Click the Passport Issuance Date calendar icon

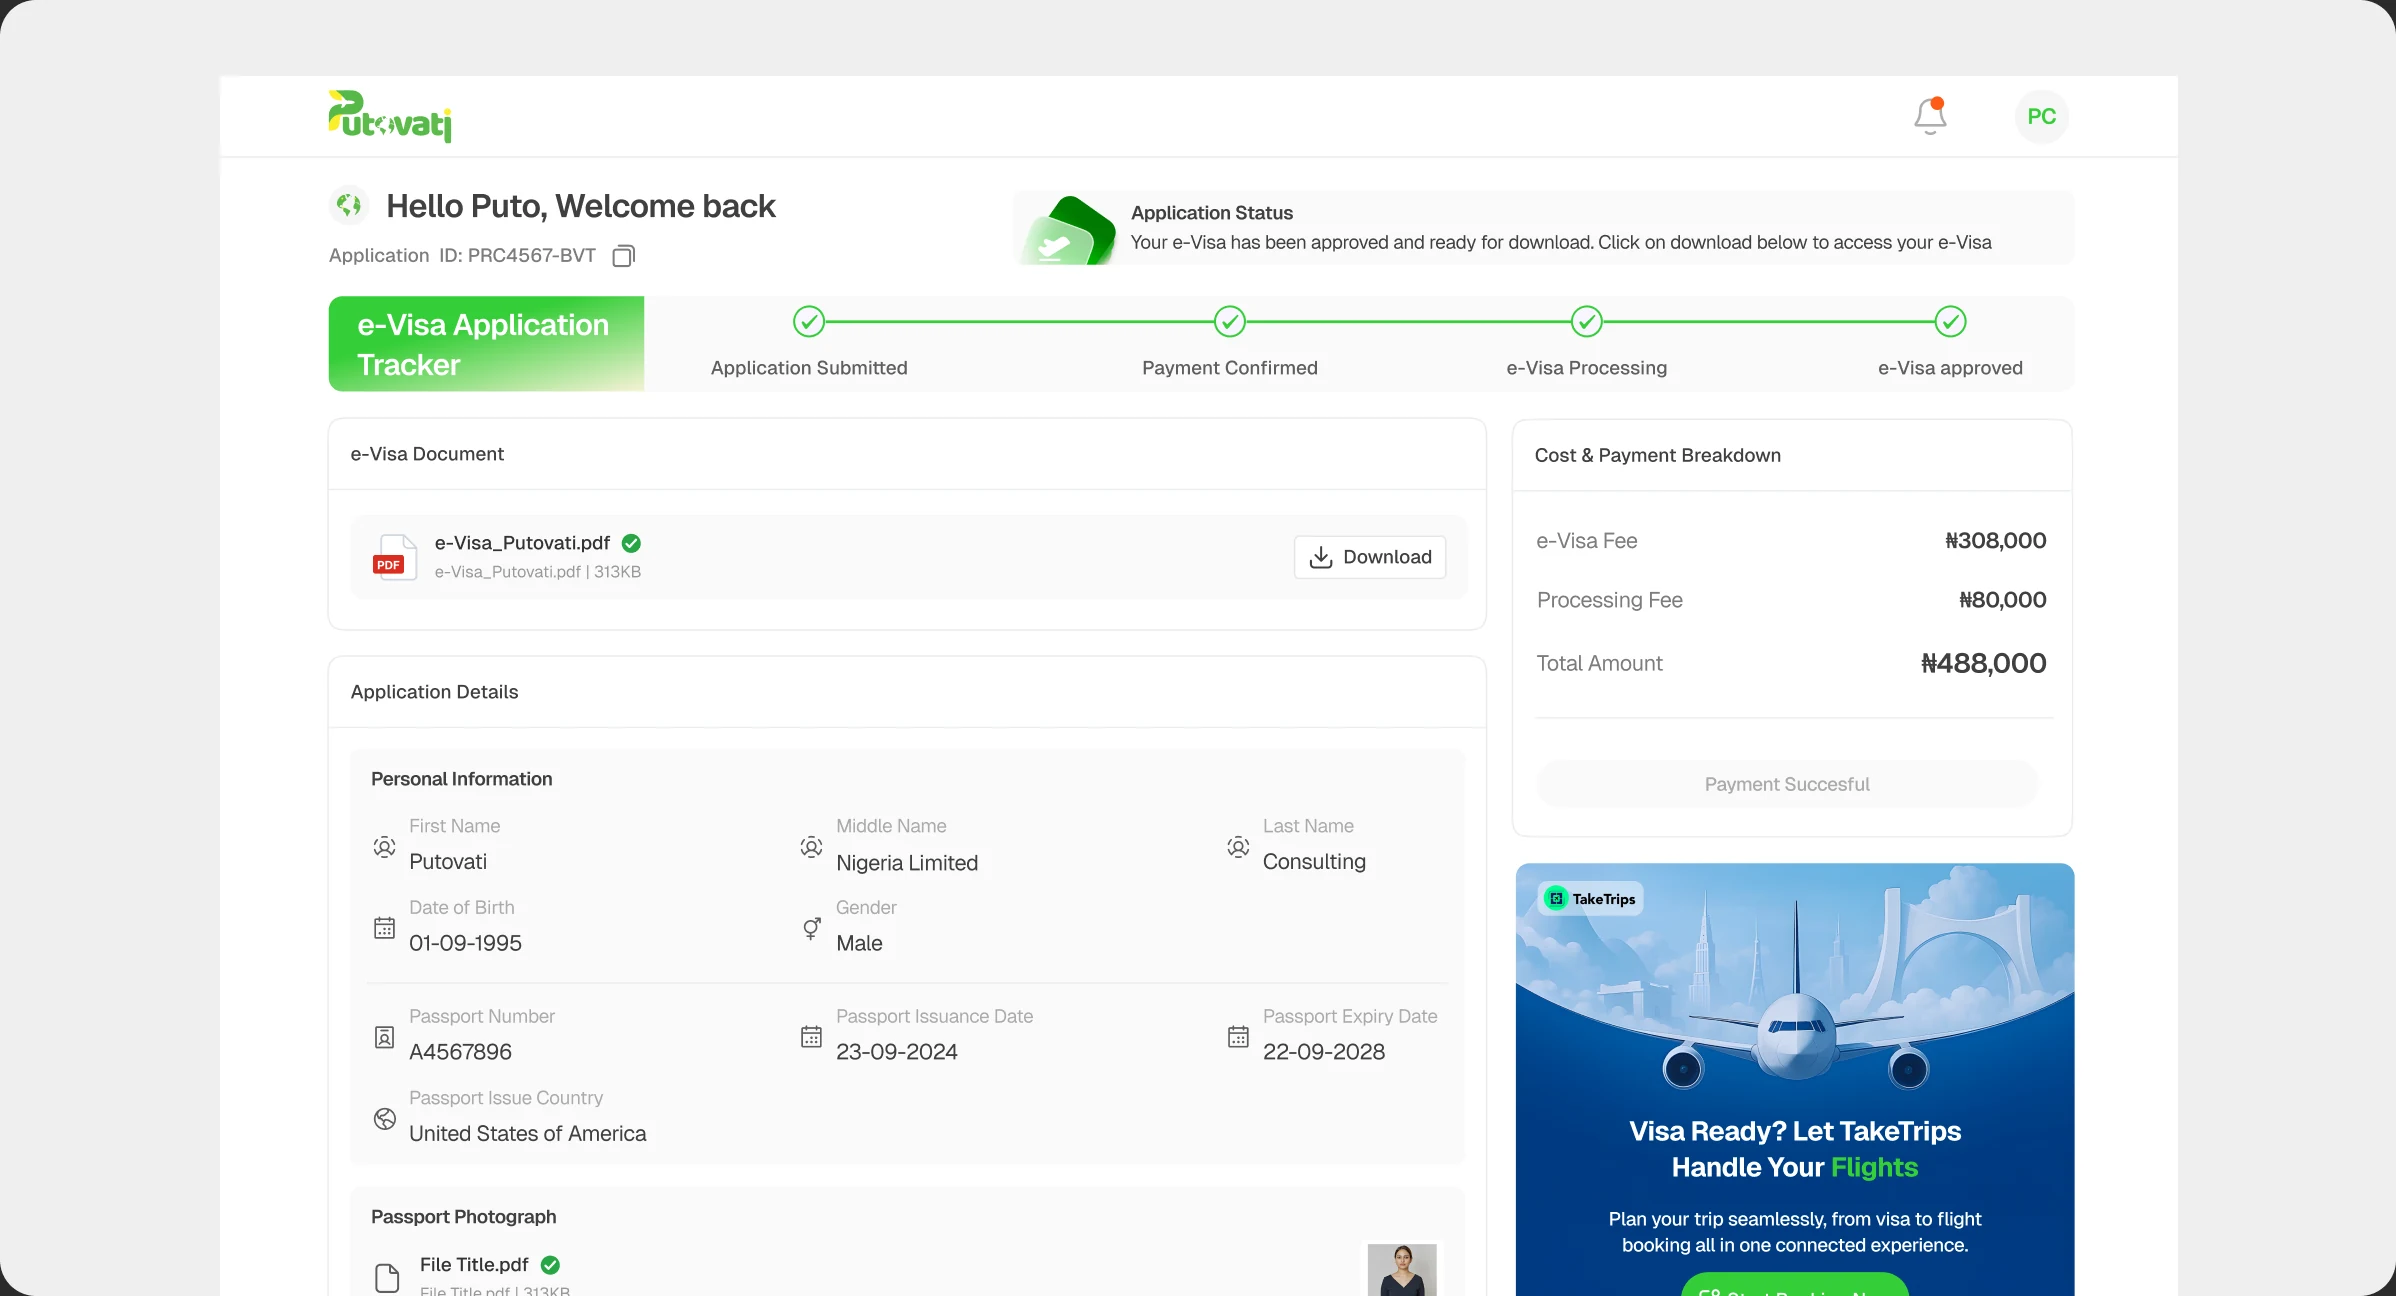point(811,1037)
